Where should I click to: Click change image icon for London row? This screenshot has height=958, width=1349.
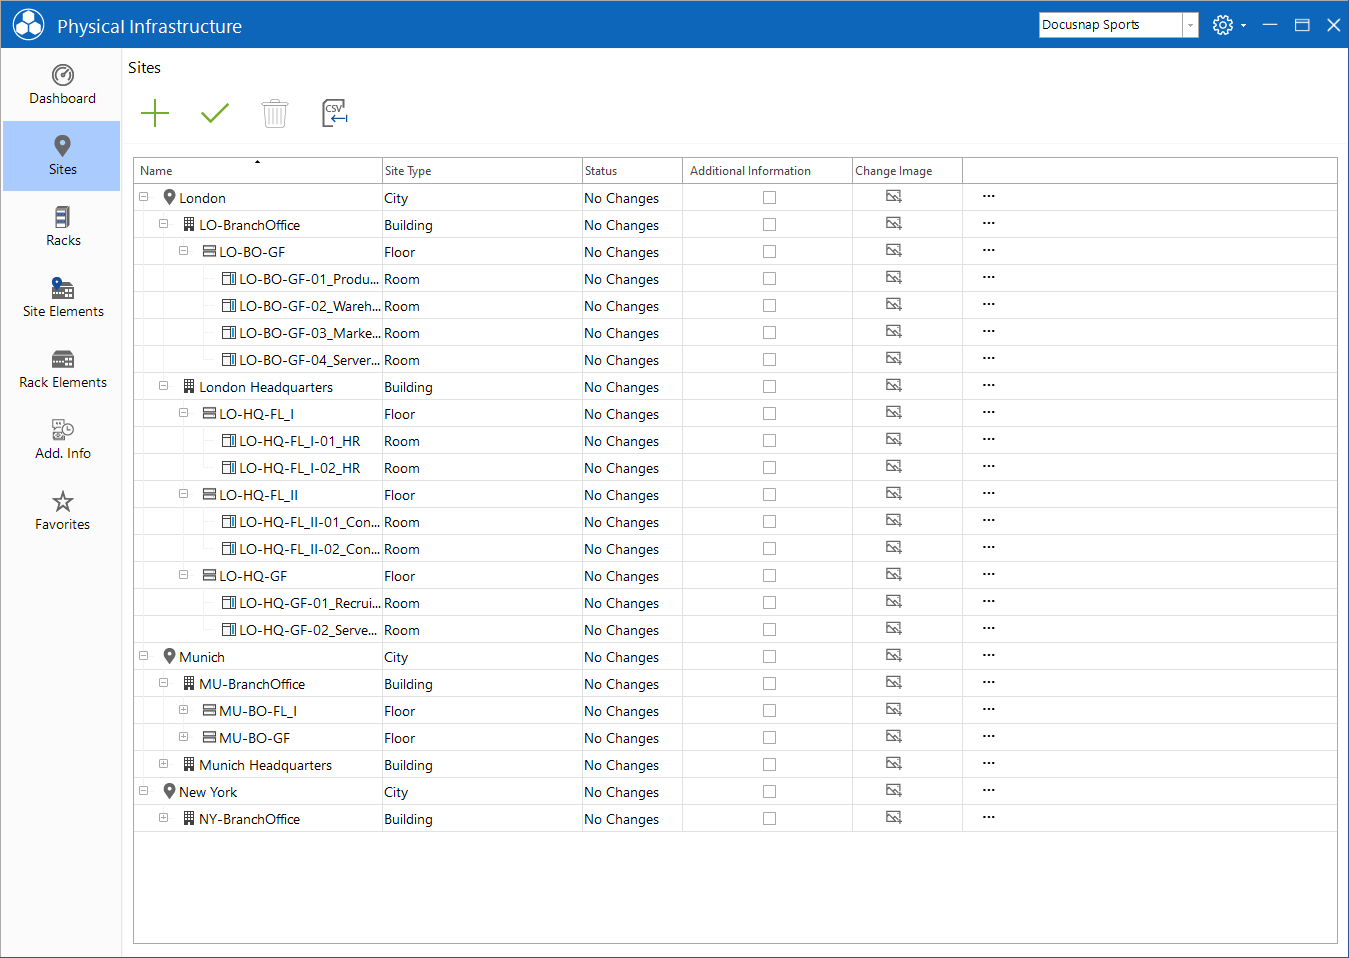[x=894, y=197]
